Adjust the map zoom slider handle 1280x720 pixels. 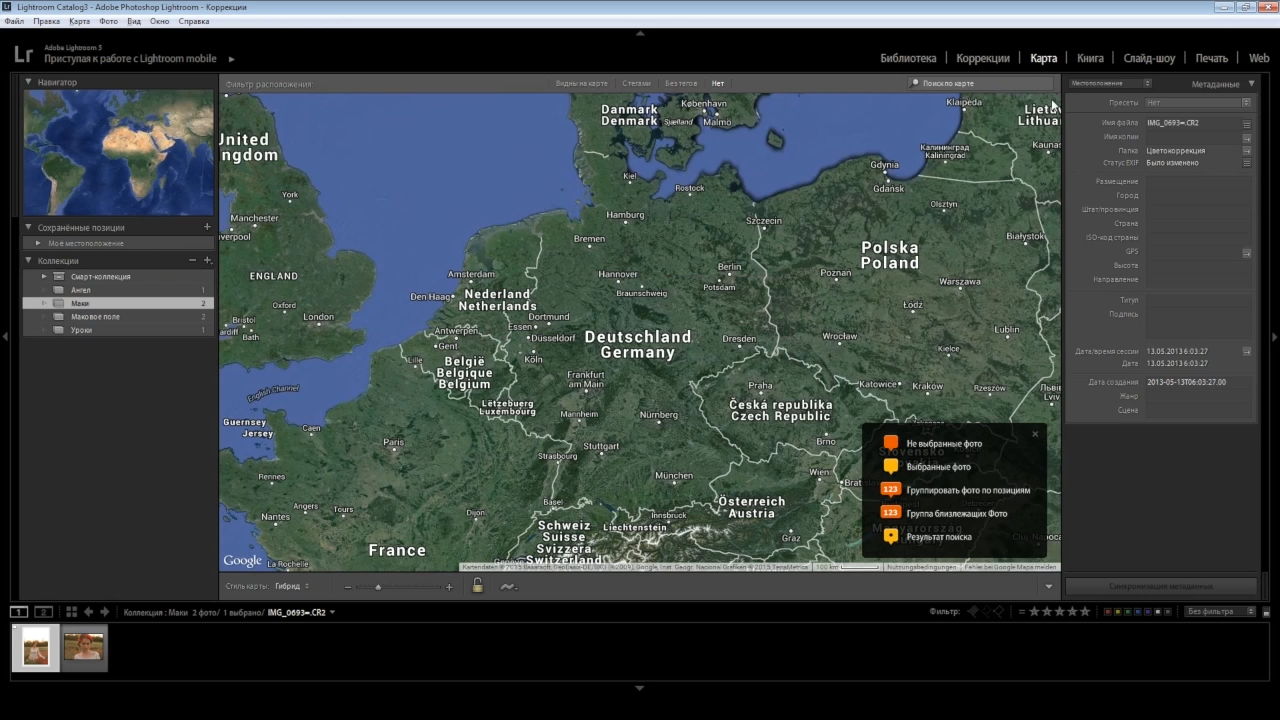click(378, 587)
